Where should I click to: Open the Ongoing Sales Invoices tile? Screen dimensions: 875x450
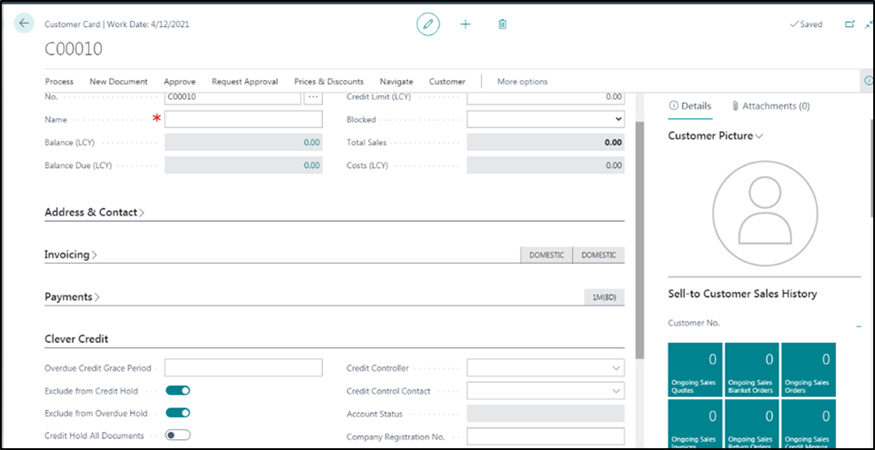[x=695, y=423]
